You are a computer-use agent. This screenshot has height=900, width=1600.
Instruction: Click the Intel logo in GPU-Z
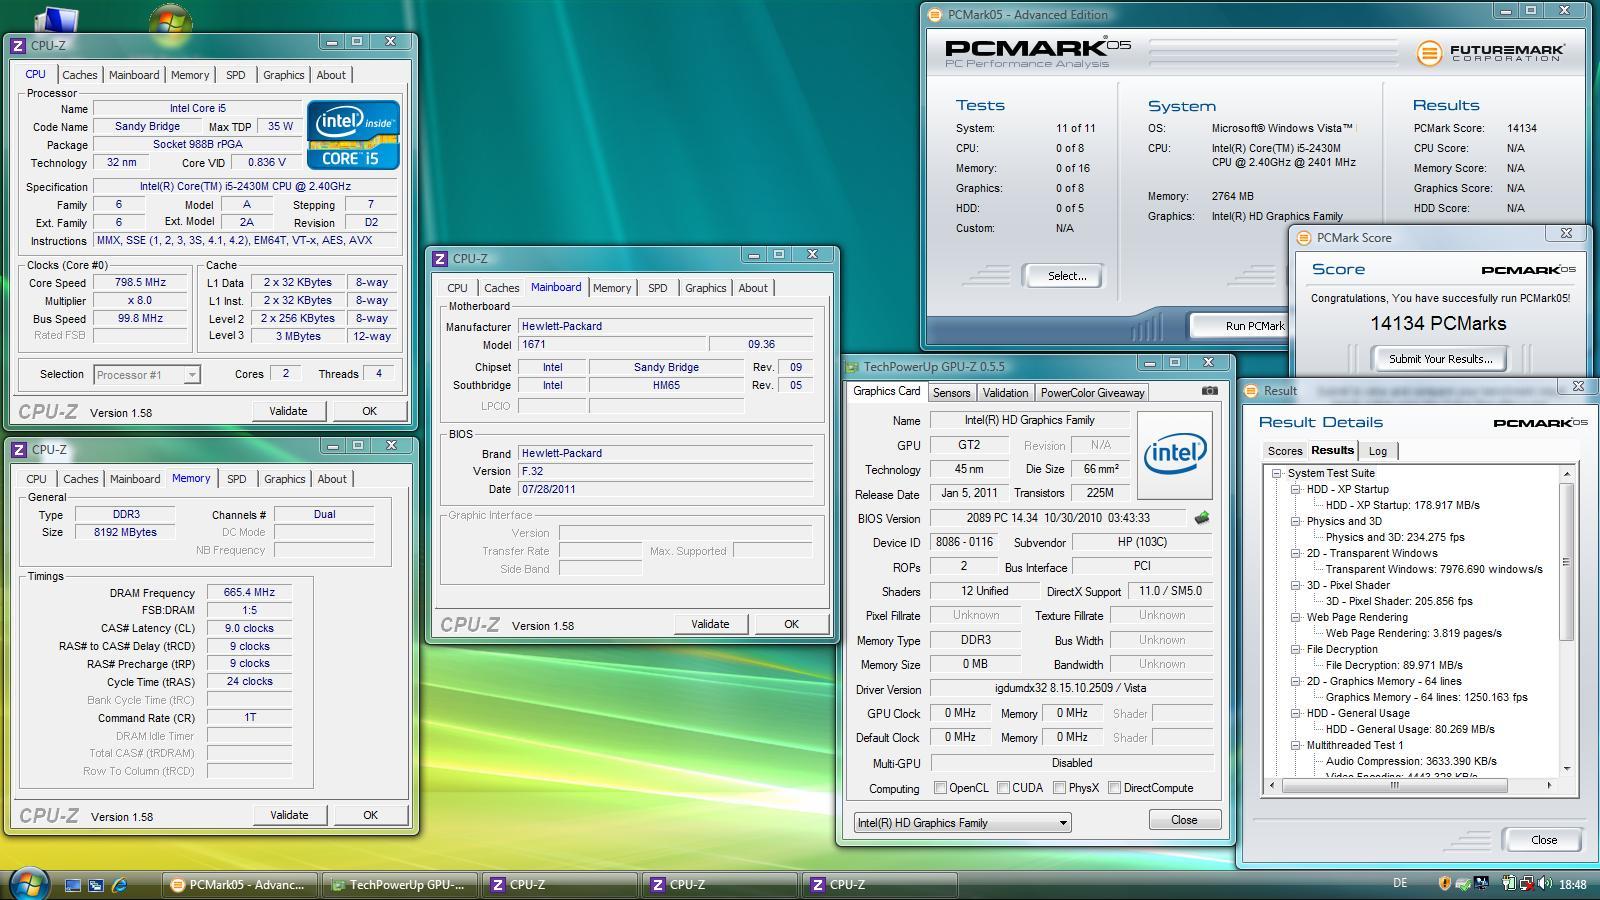1174,455
